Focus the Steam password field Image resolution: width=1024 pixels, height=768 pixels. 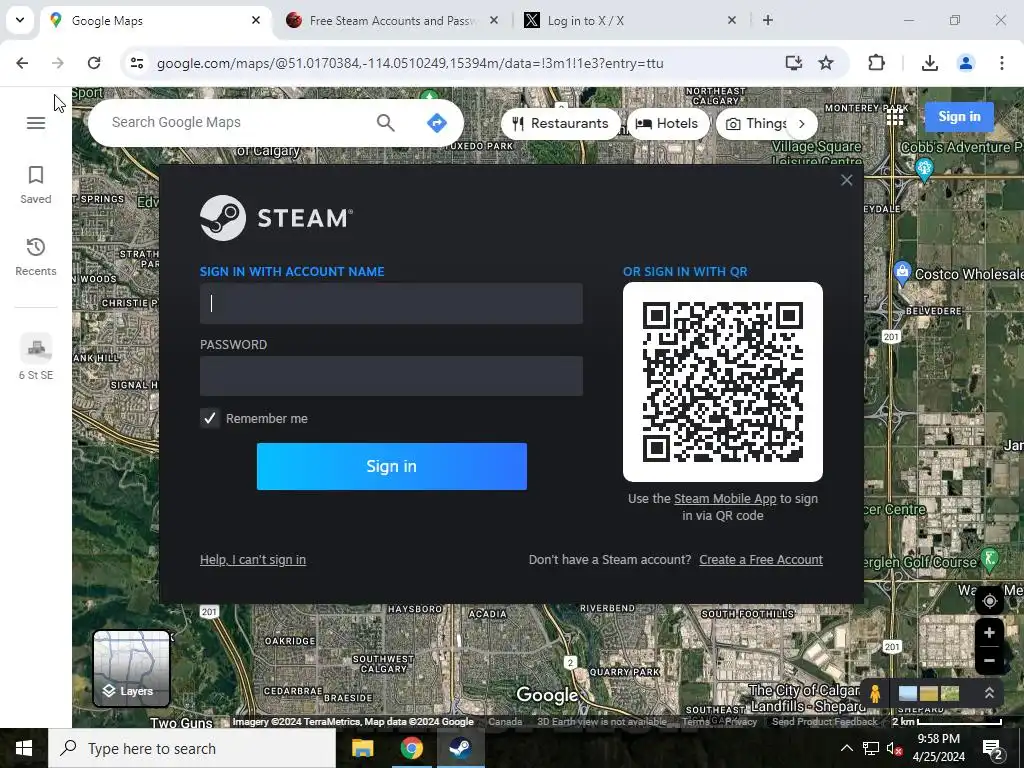click(x=391, y=376)
